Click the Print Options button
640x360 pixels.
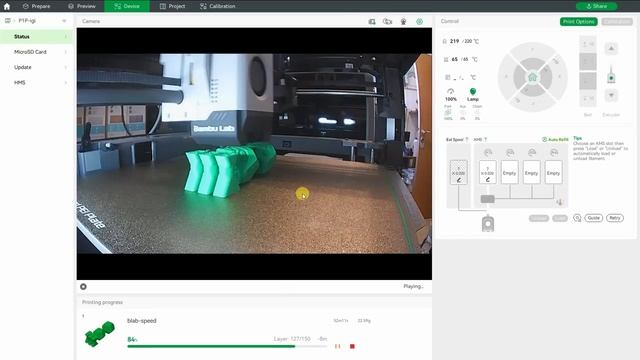(578, 21)
